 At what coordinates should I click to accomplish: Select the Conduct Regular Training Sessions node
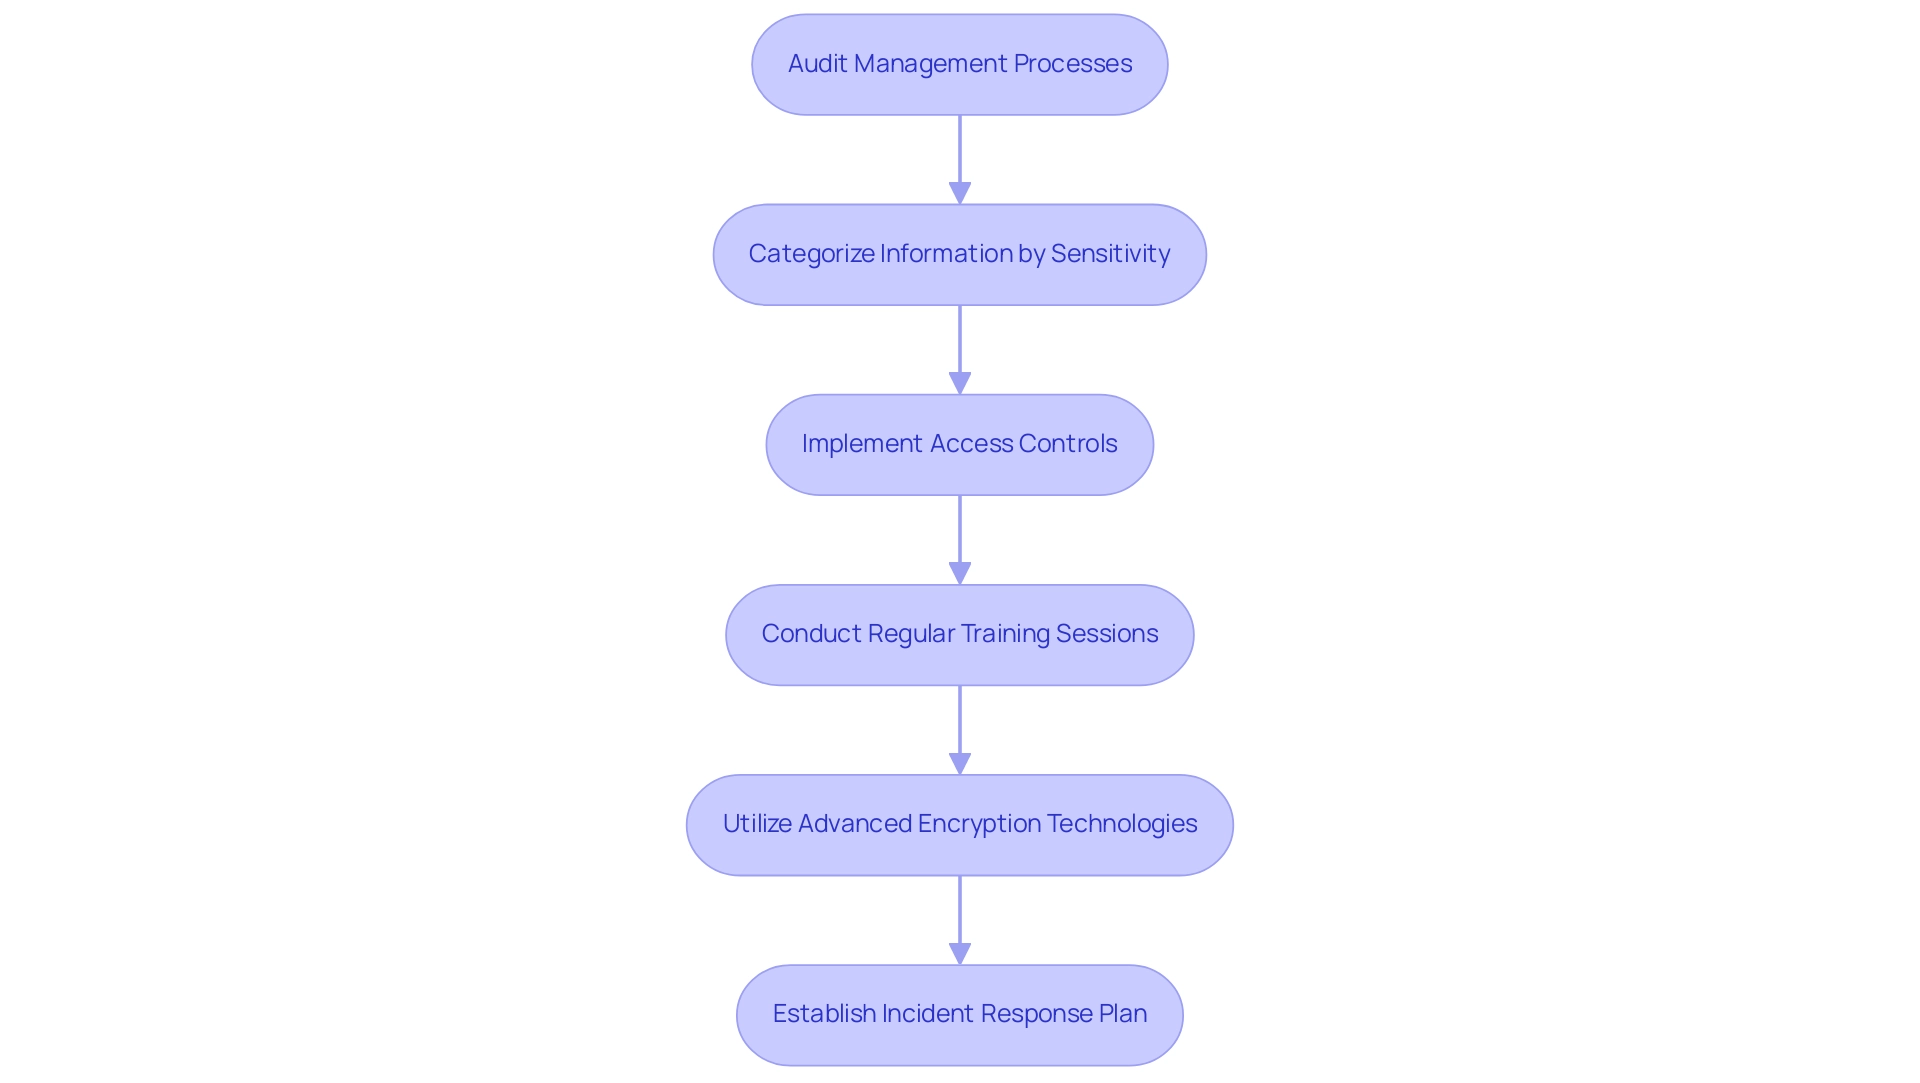click(x=960, y=634)
